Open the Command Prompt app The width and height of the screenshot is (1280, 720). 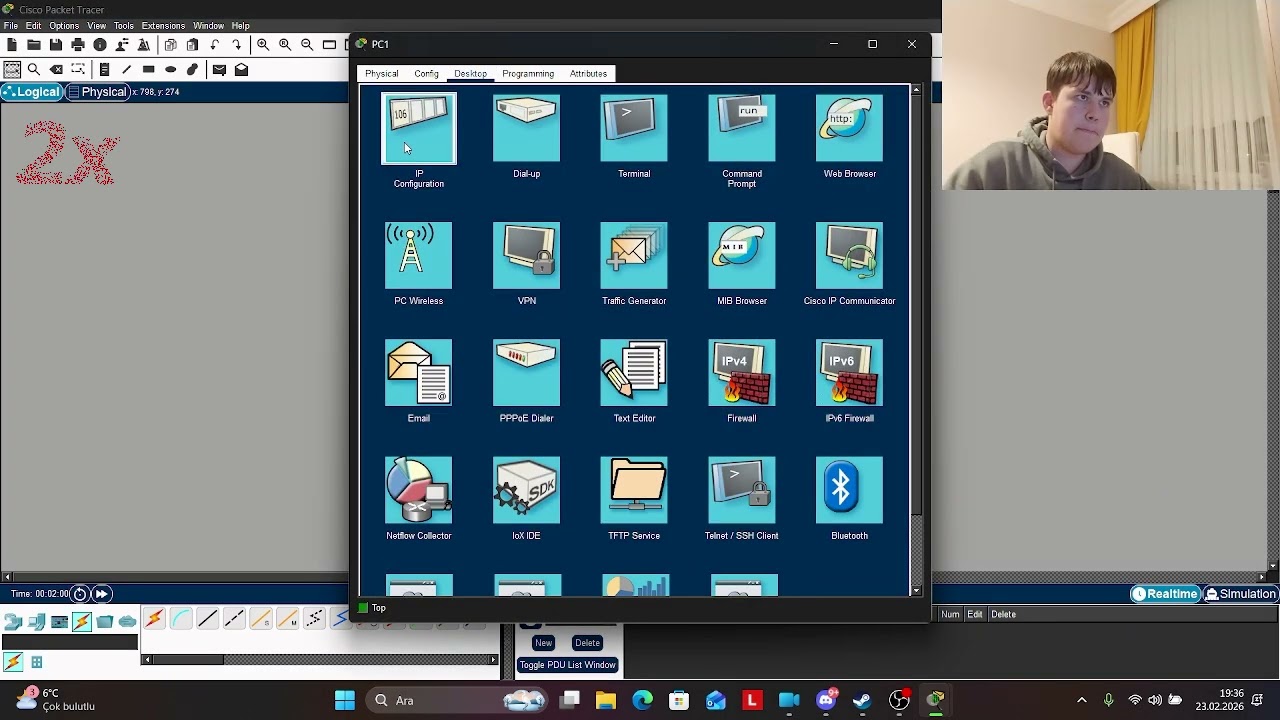742,129
